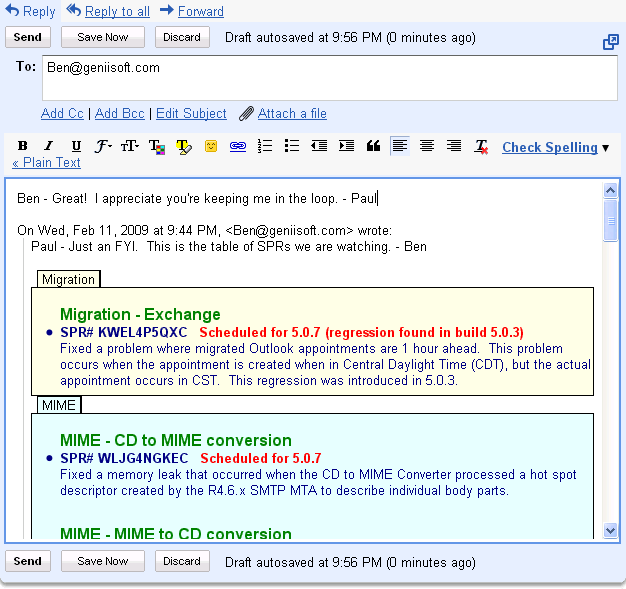The height and width of the screenshot is (589, 626).
Task: Open the text color picker
Action: click(157, 146)
